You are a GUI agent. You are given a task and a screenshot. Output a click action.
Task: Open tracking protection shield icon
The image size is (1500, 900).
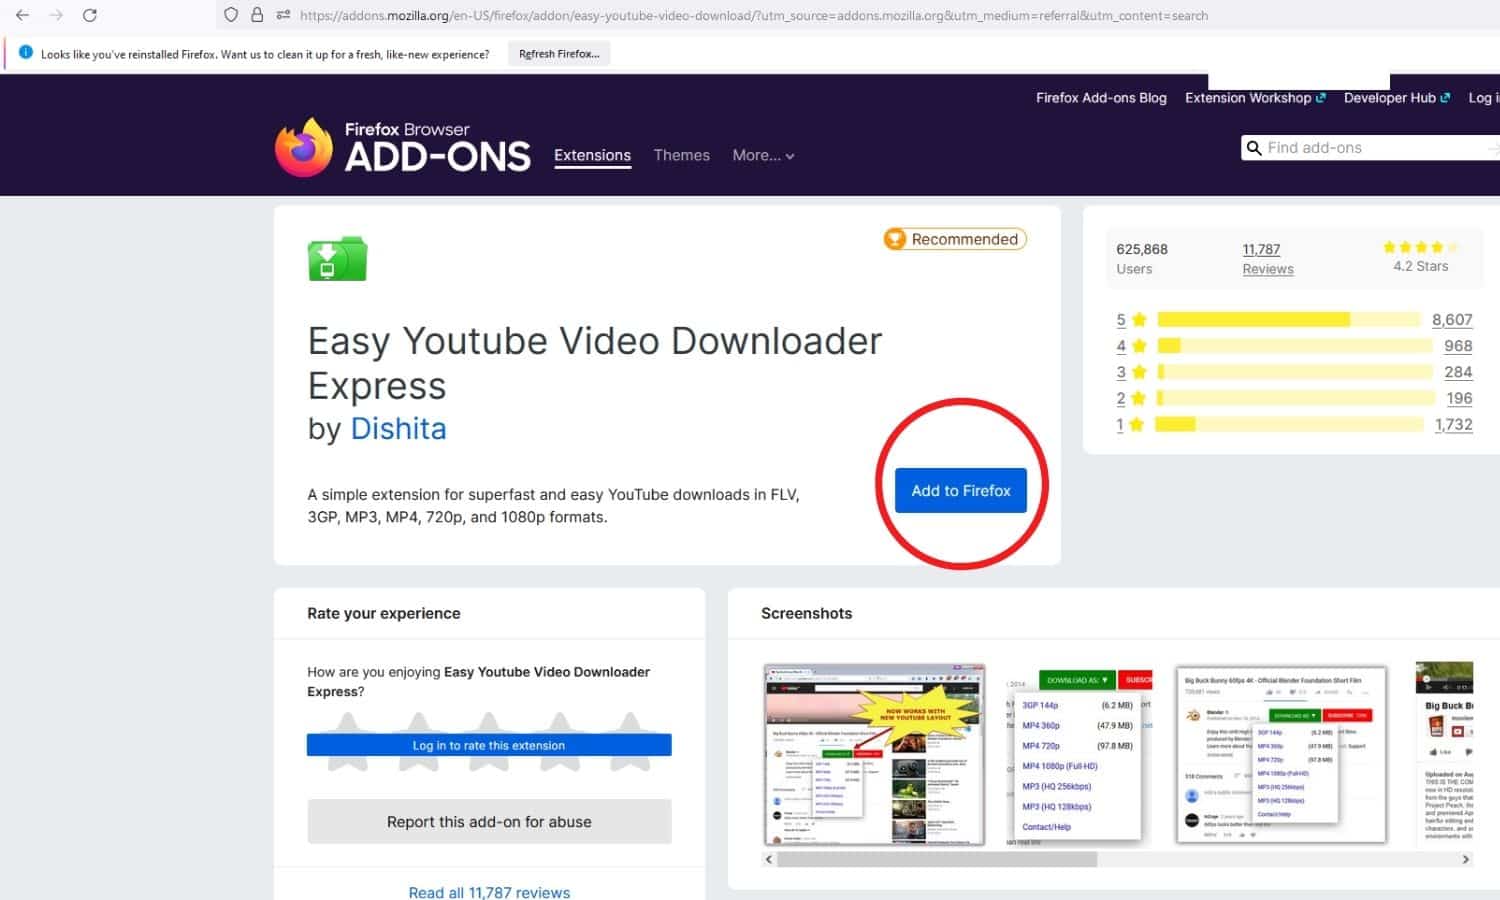(x=231, y=15)
